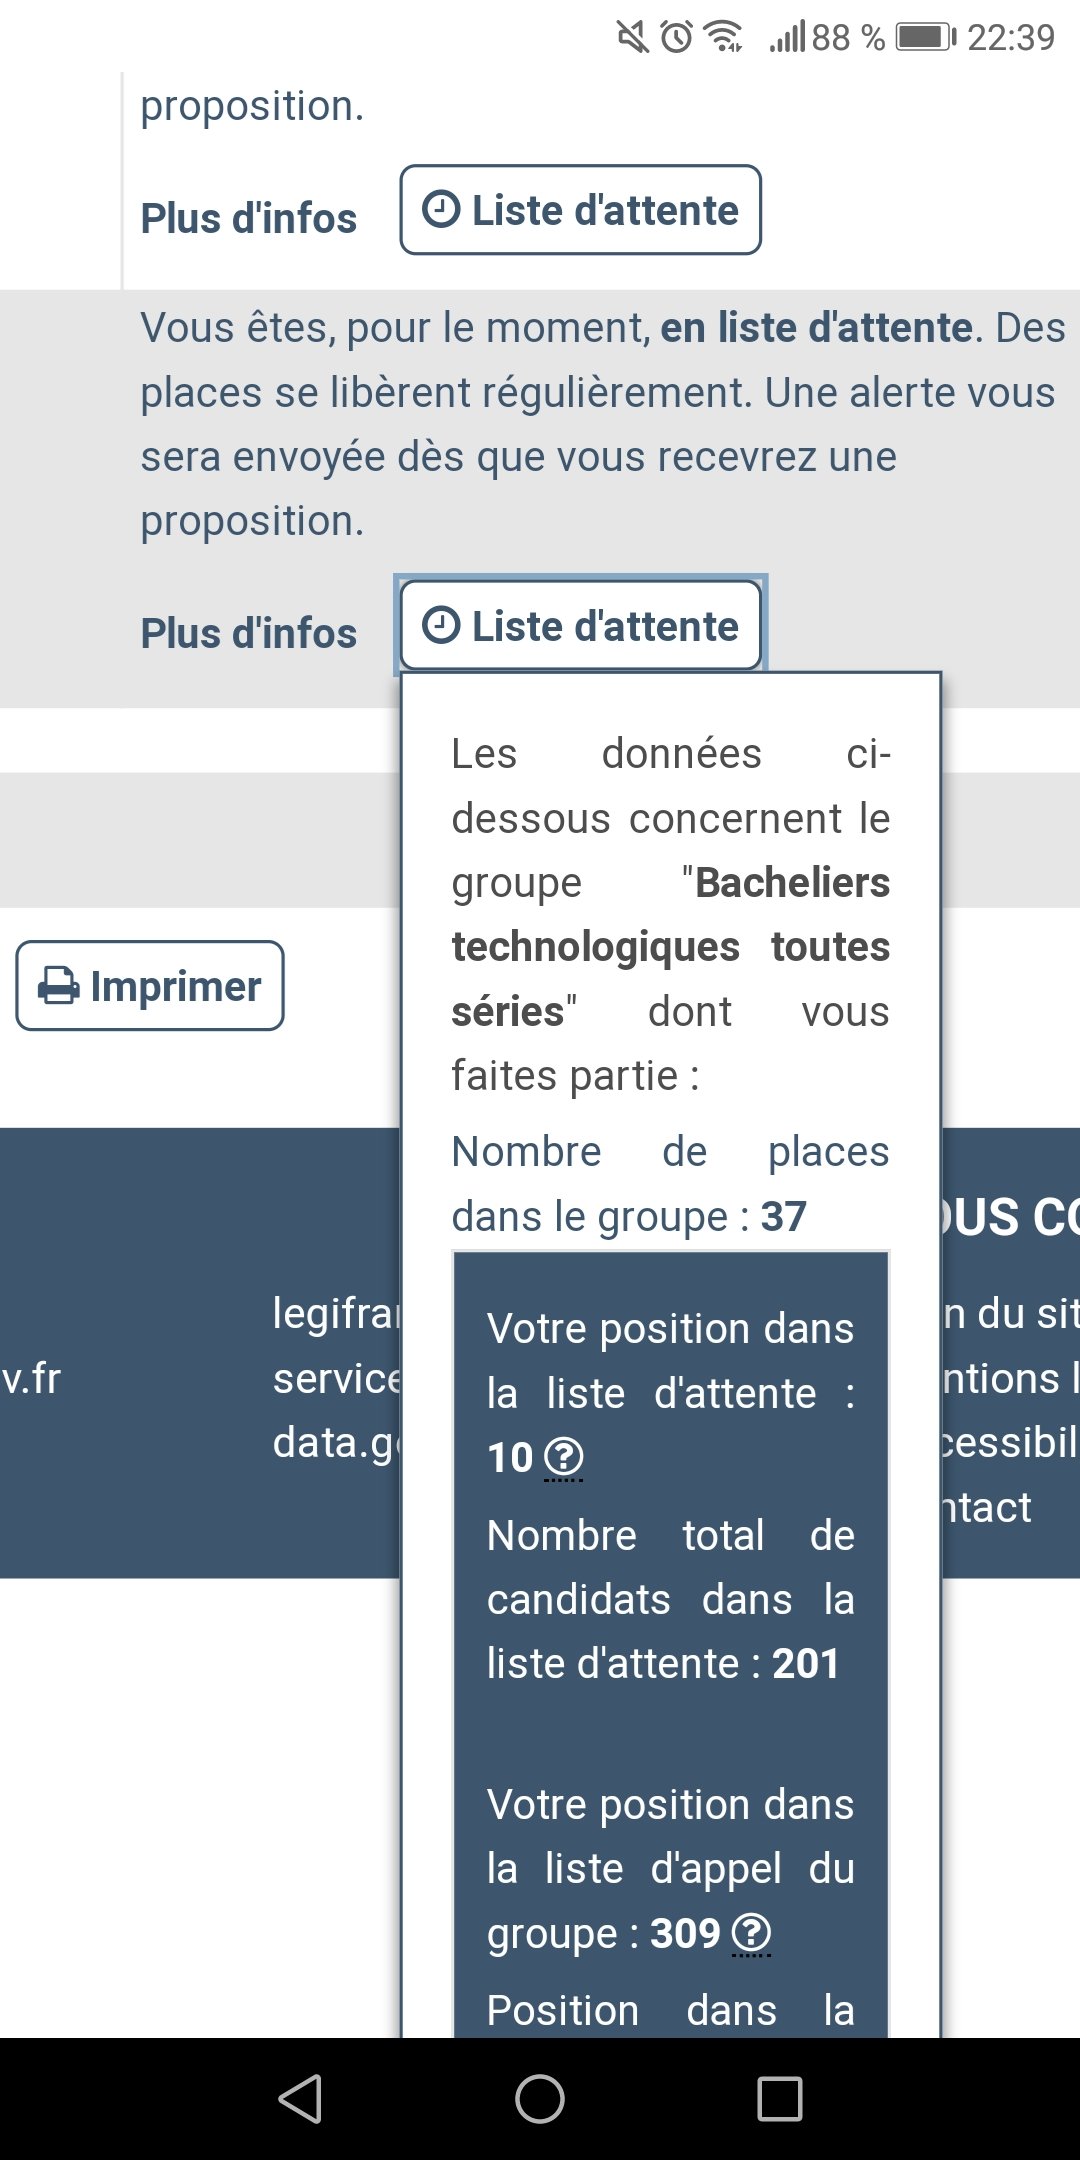Expand the upper white-section Liste d'attente button

tap(580, 210)
